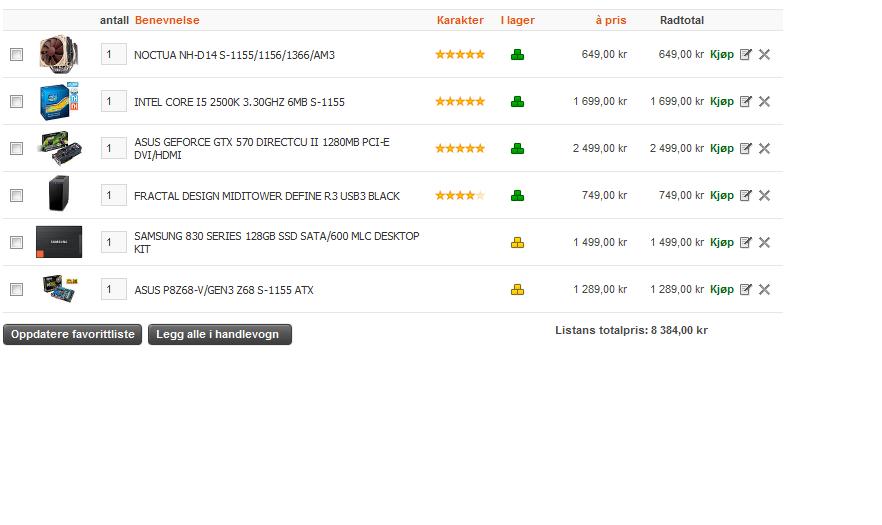This screenshot has height=525, width=882.
Task: Check the box for ASUS GEFORCE GTX 570
Action: (16, 149)
